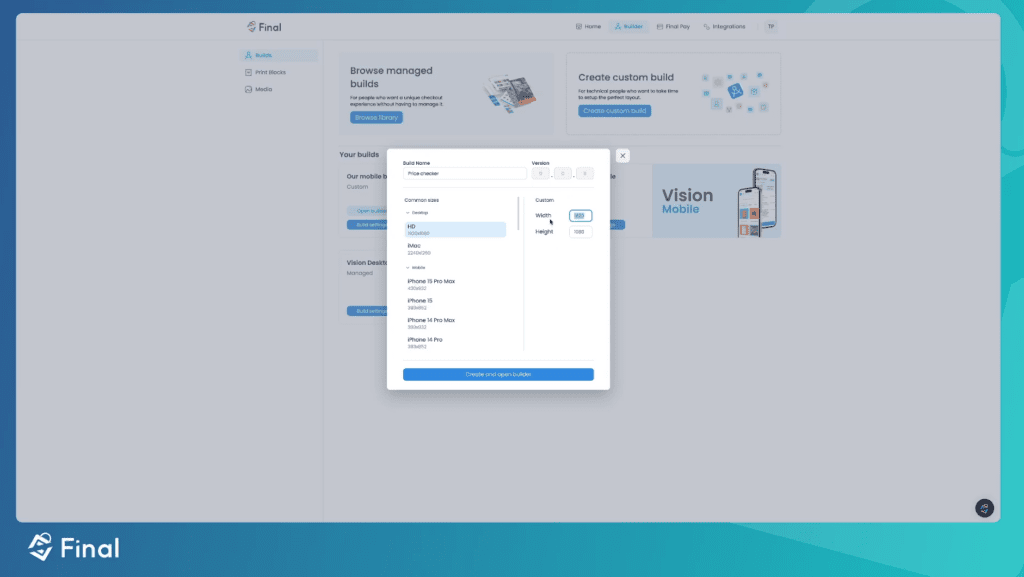
Task: Click the Builds sidebar icon
Action: coord(248,56)
